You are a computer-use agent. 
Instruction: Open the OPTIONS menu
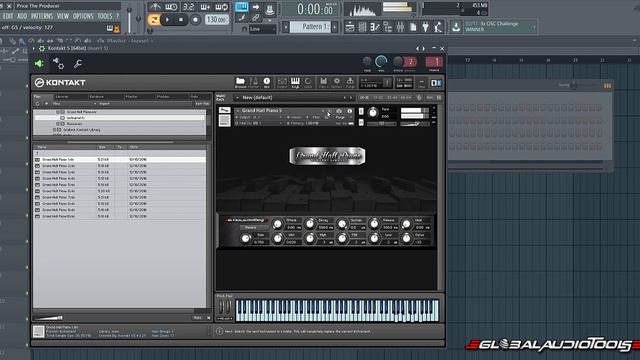tap(83, 16)
